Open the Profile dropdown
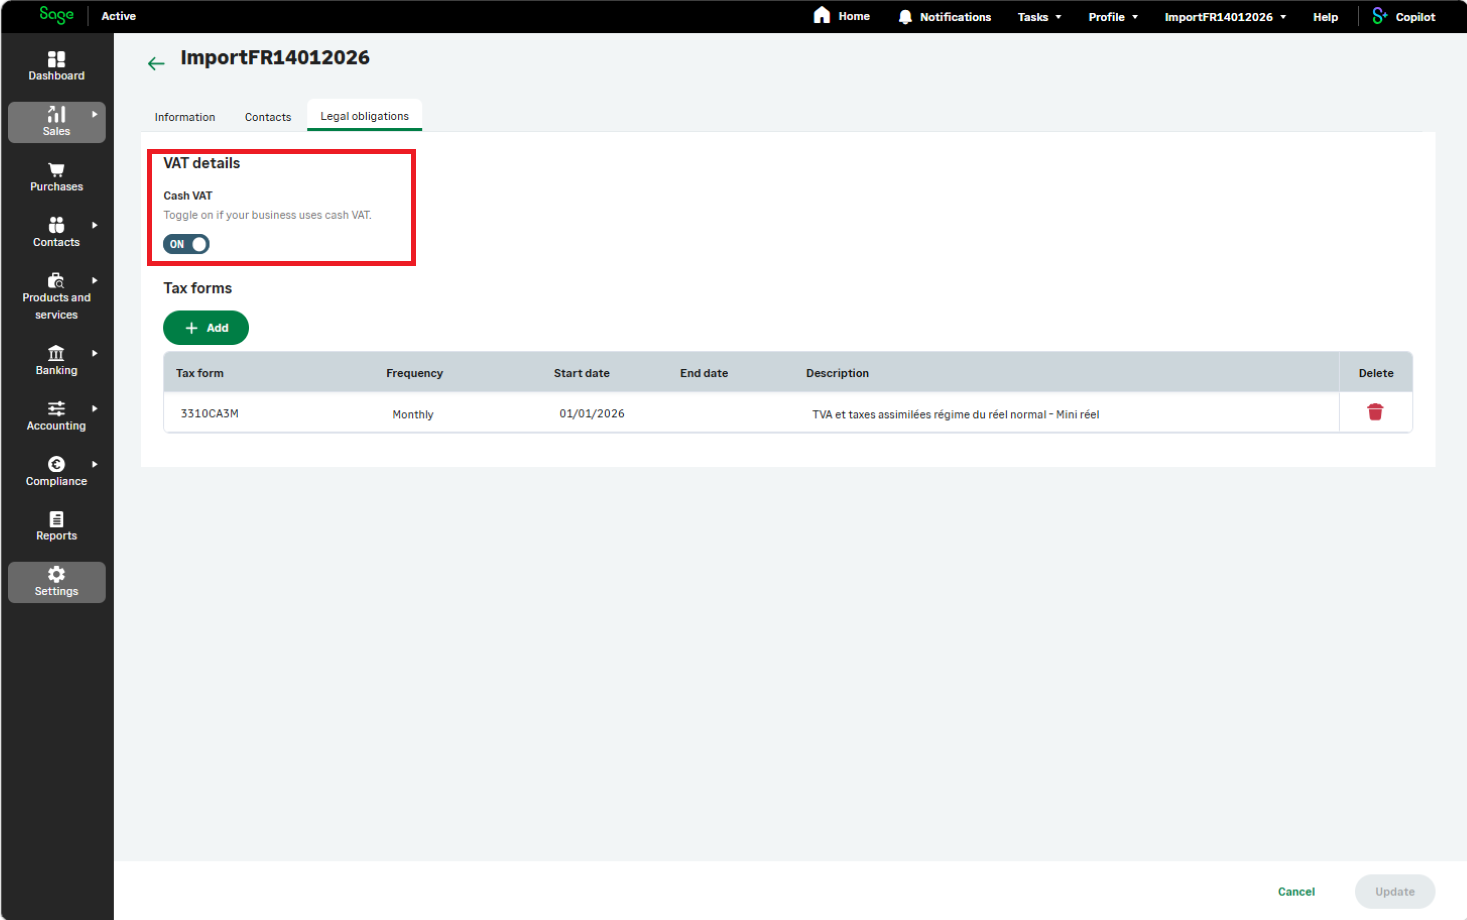The image size is (1467, 920). click(1113, 17)
